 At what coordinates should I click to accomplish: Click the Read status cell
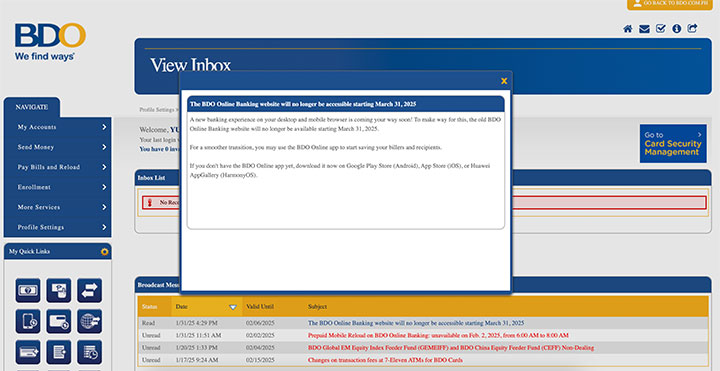148,323
